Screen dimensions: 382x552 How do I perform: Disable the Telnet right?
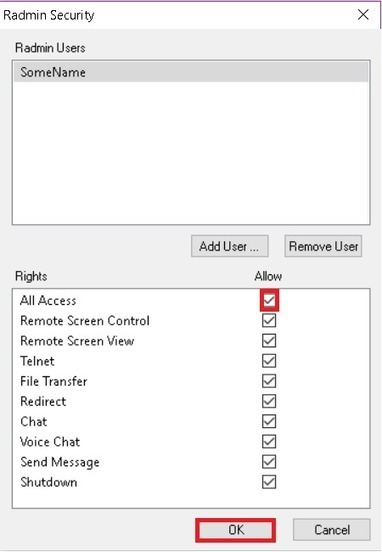pyautogui.click(x=269, y=361)
